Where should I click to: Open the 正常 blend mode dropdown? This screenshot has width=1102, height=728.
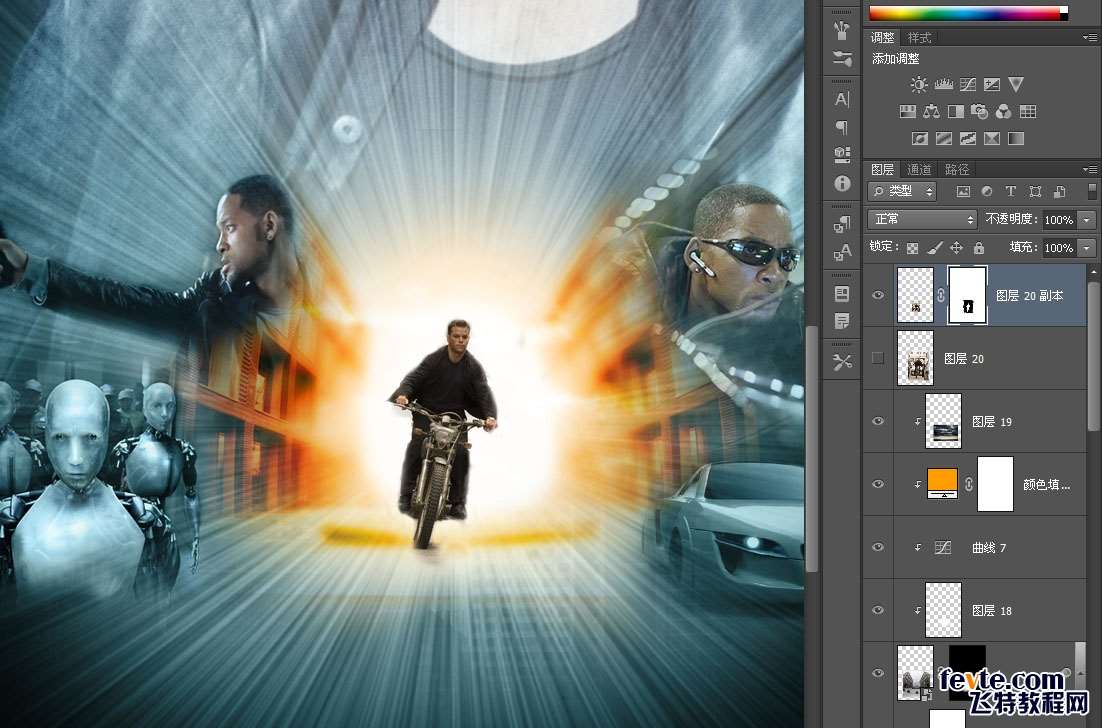(922, 219)
